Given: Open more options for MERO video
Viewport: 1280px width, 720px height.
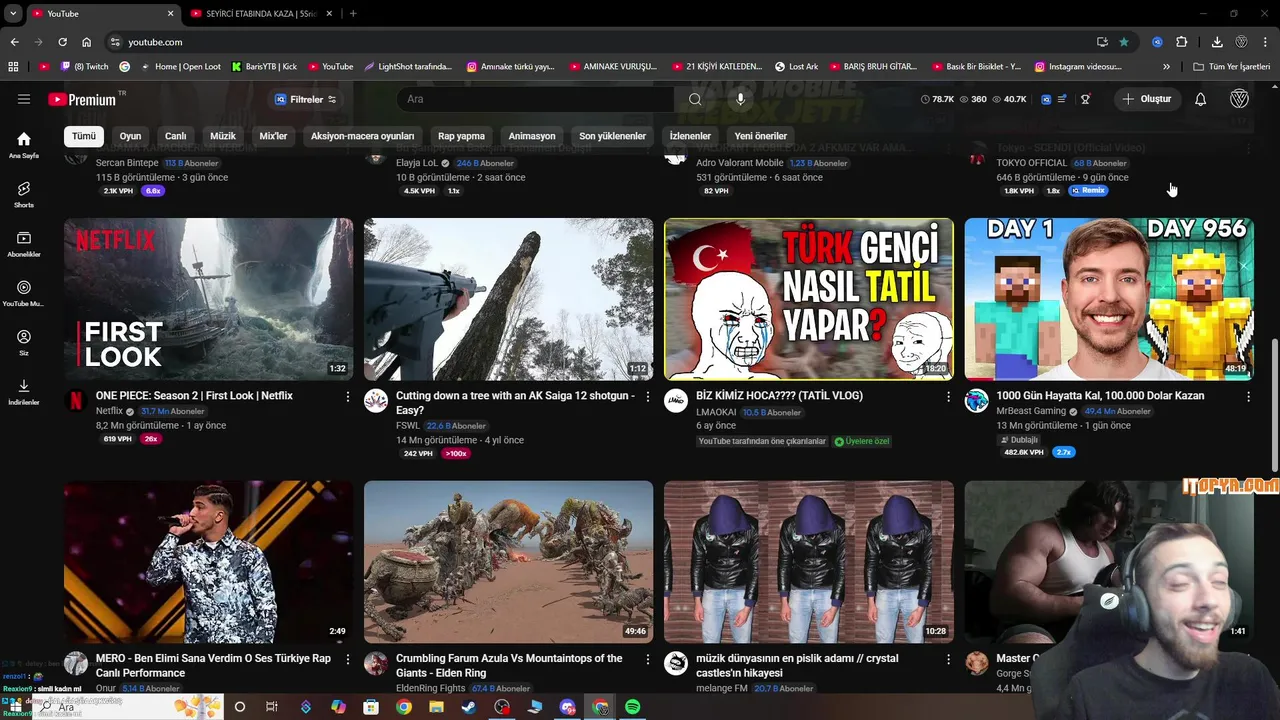Looking at the screenshot, I should 348,660.
